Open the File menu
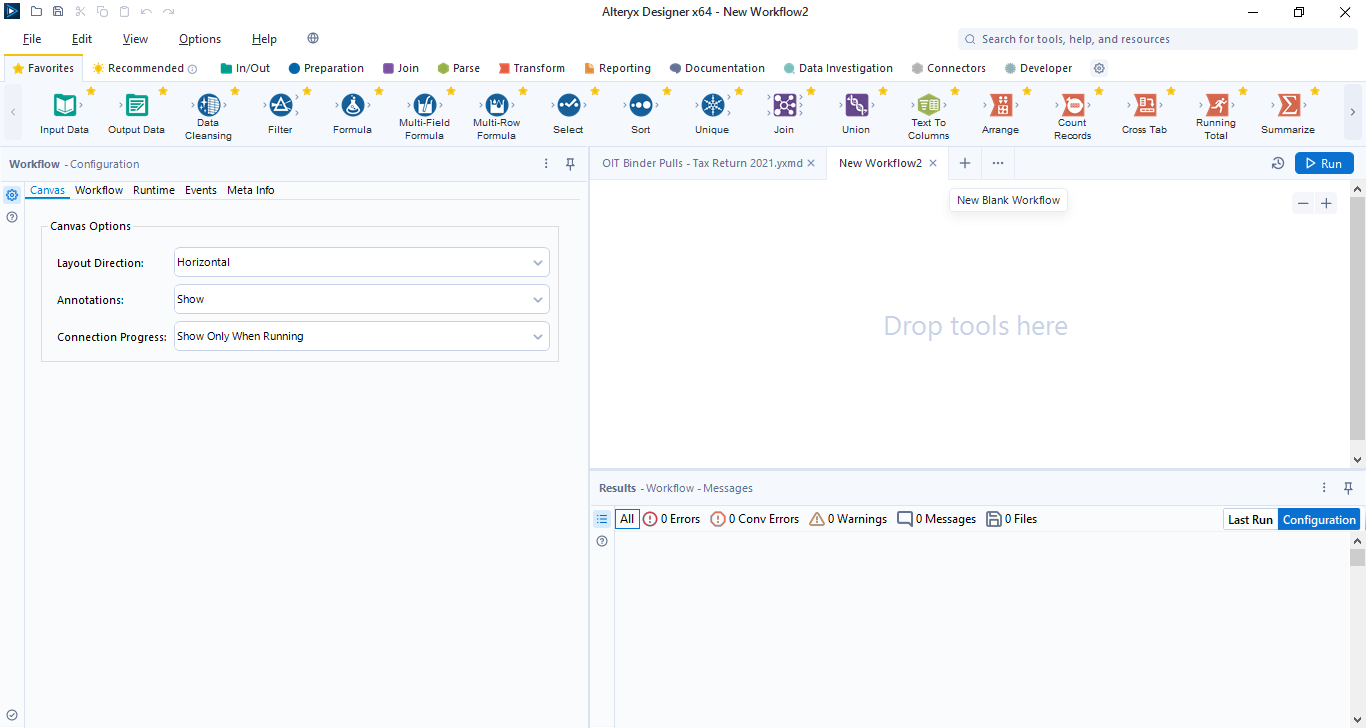The height and width of the screenshot is (728, 1366). tap(32, 39)
